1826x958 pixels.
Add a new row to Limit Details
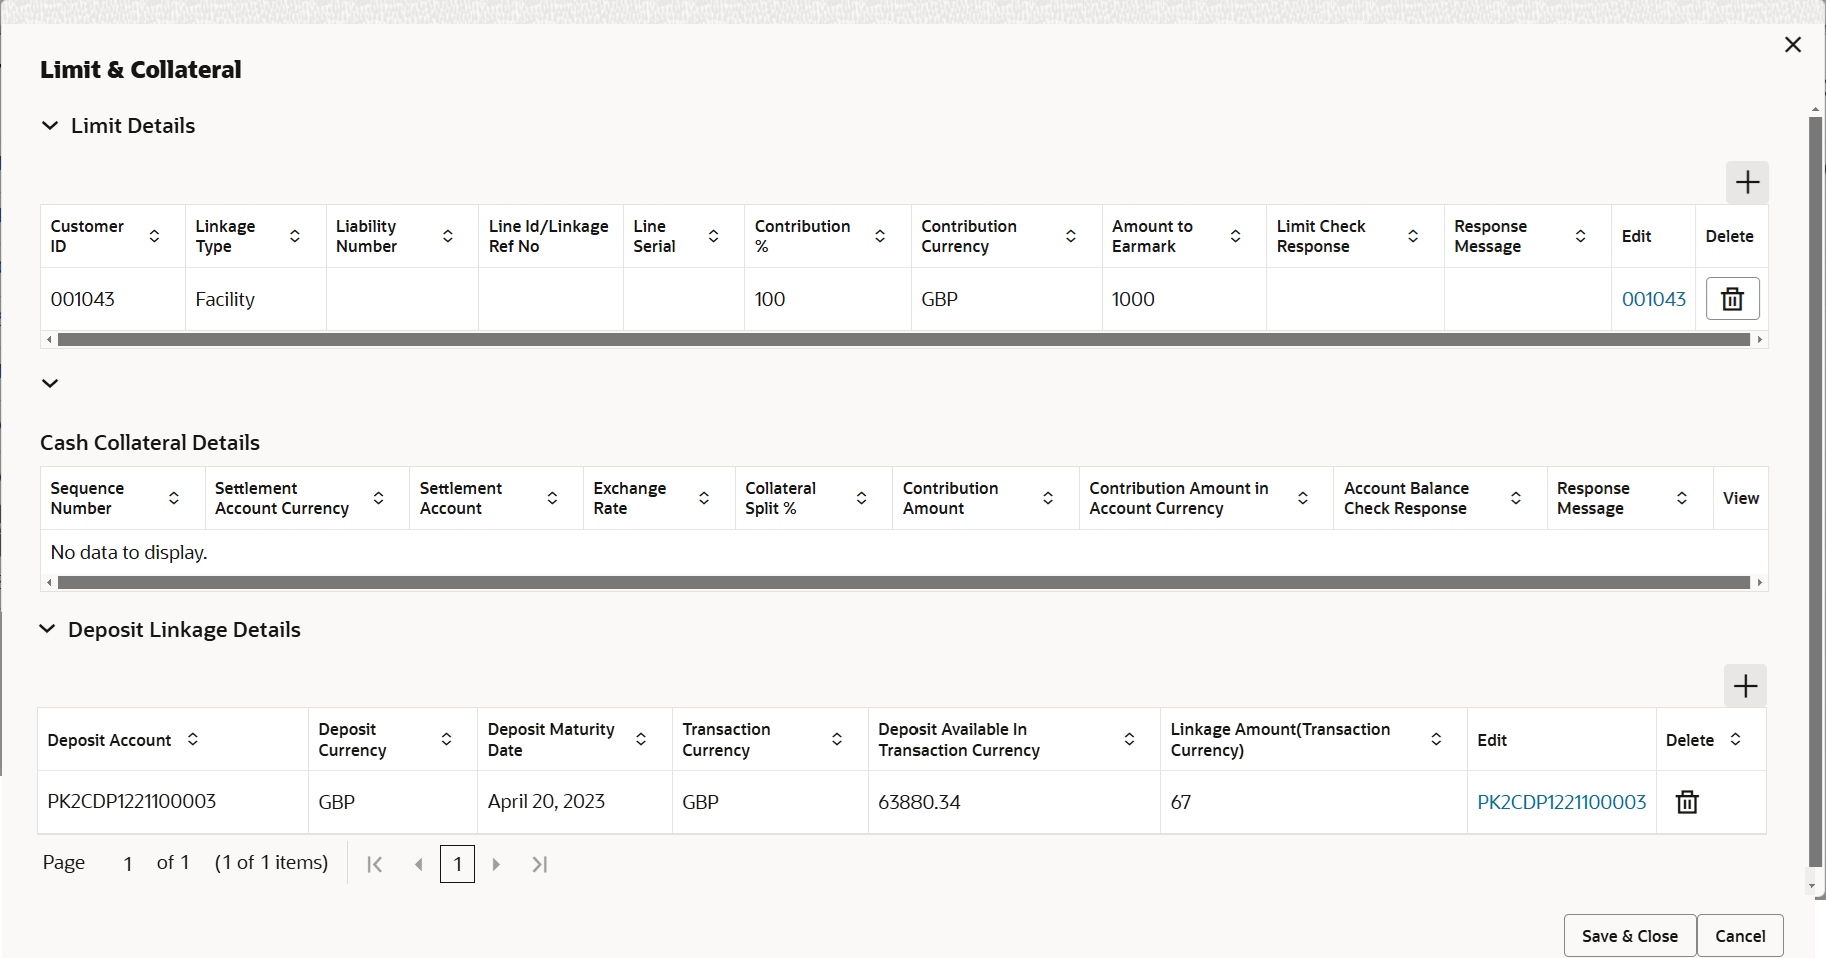coord(1748,182)
